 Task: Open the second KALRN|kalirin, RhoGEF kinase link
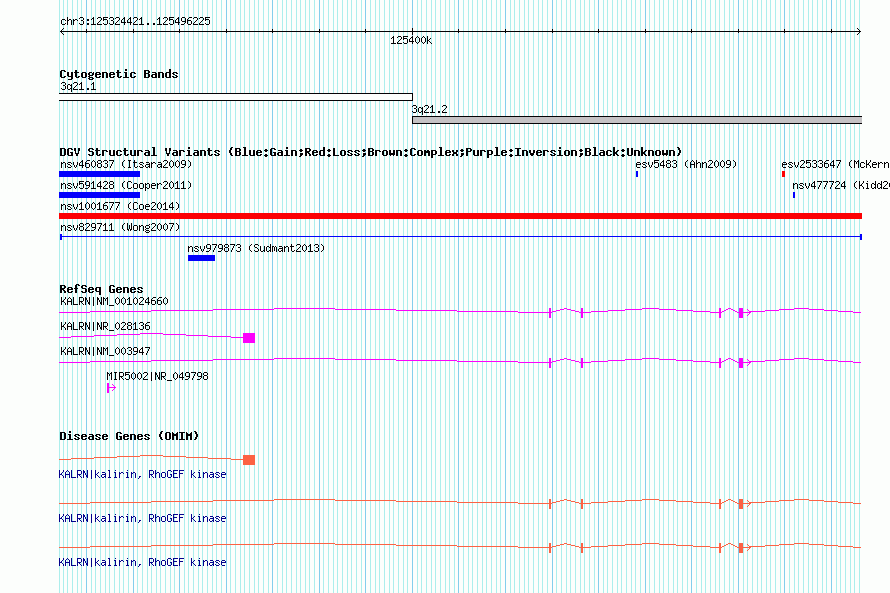pyautogui.click(x=142, y=518)
